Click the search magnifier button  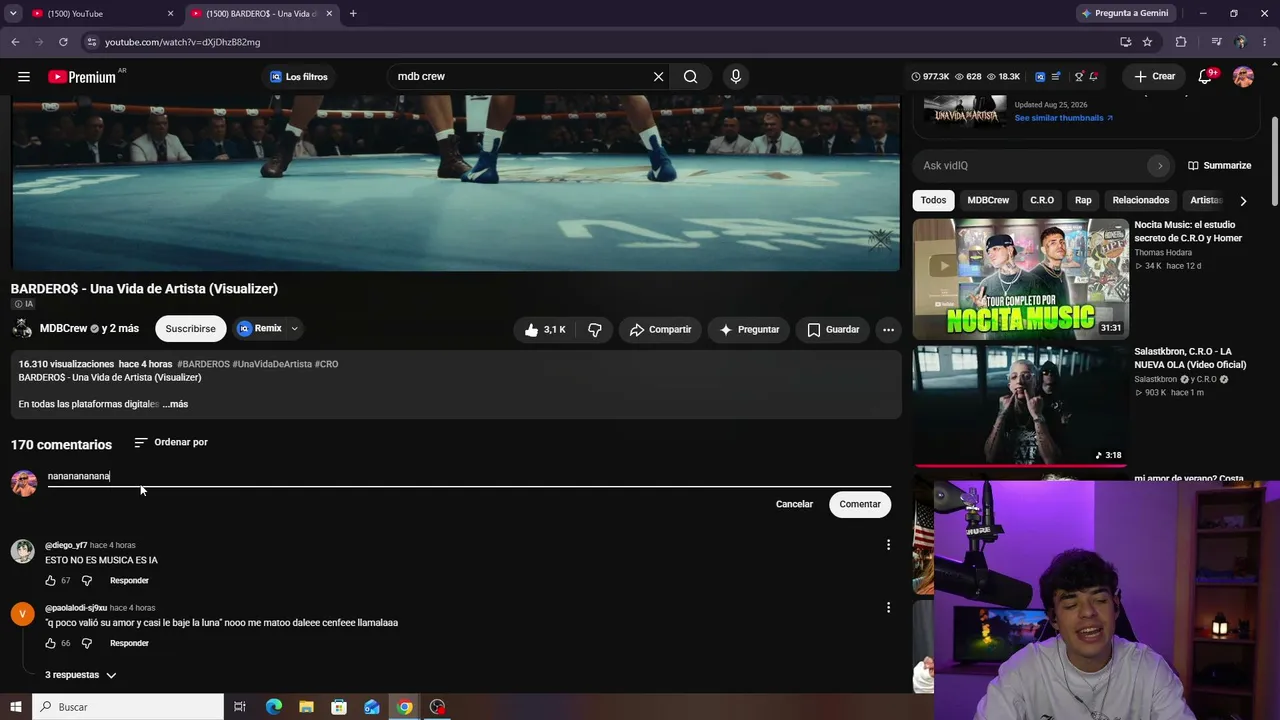point(691,77)
